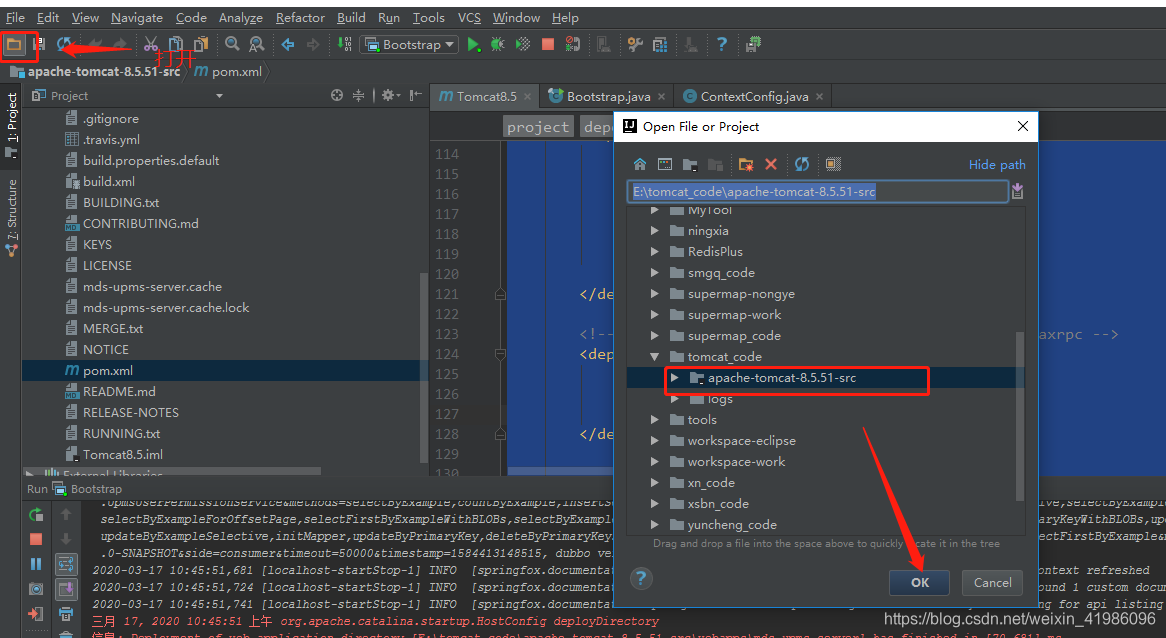Click the Replace icon next to Find

click(x=257, y=45)
